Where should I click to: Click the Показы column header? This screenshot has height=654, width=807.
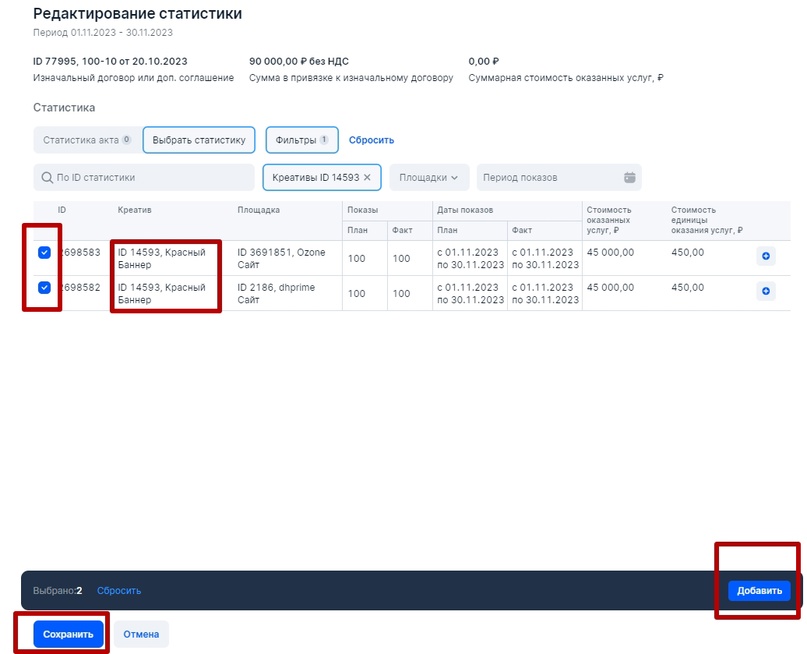362,210
